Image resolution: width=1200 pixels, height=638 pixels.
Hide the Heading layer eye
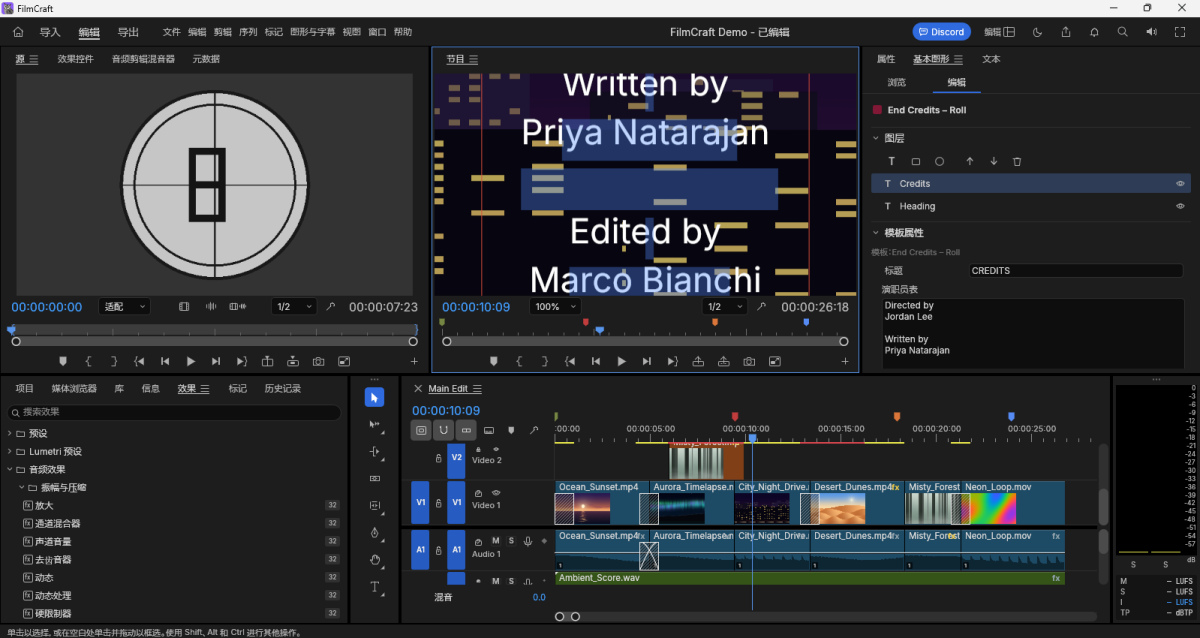pos(1180,206)
